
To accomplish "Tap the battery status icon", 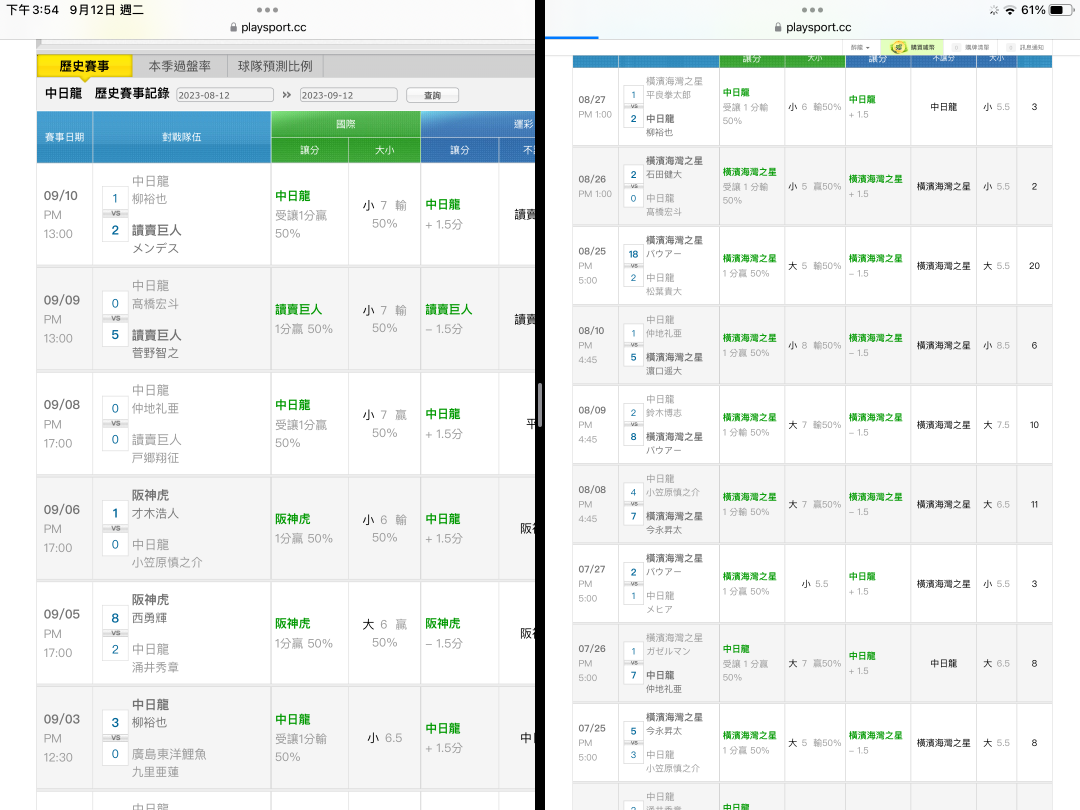I will click(1061, 10).
